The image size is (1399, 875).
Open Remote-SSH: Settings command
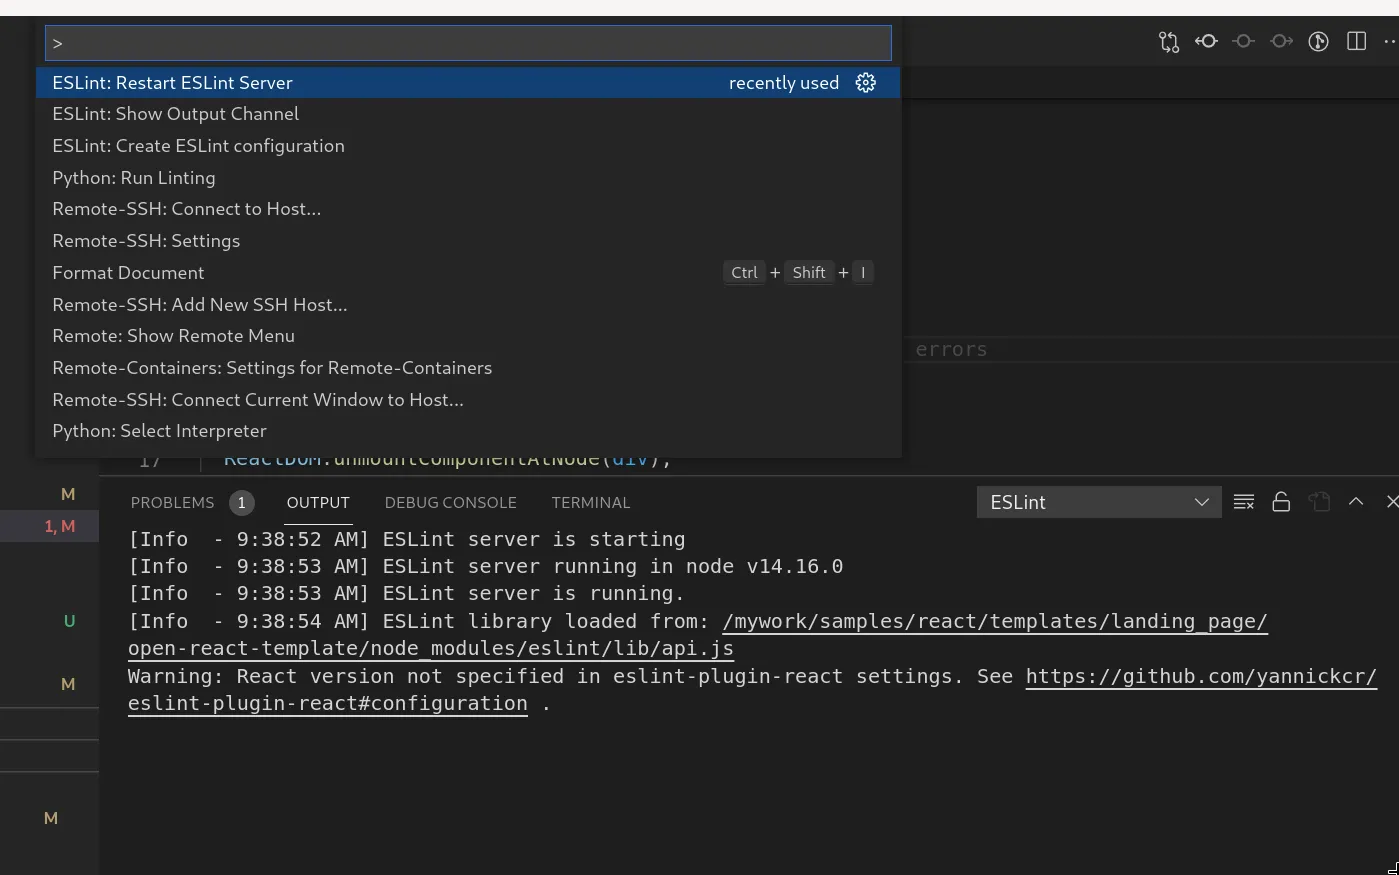tap(468, 241)
